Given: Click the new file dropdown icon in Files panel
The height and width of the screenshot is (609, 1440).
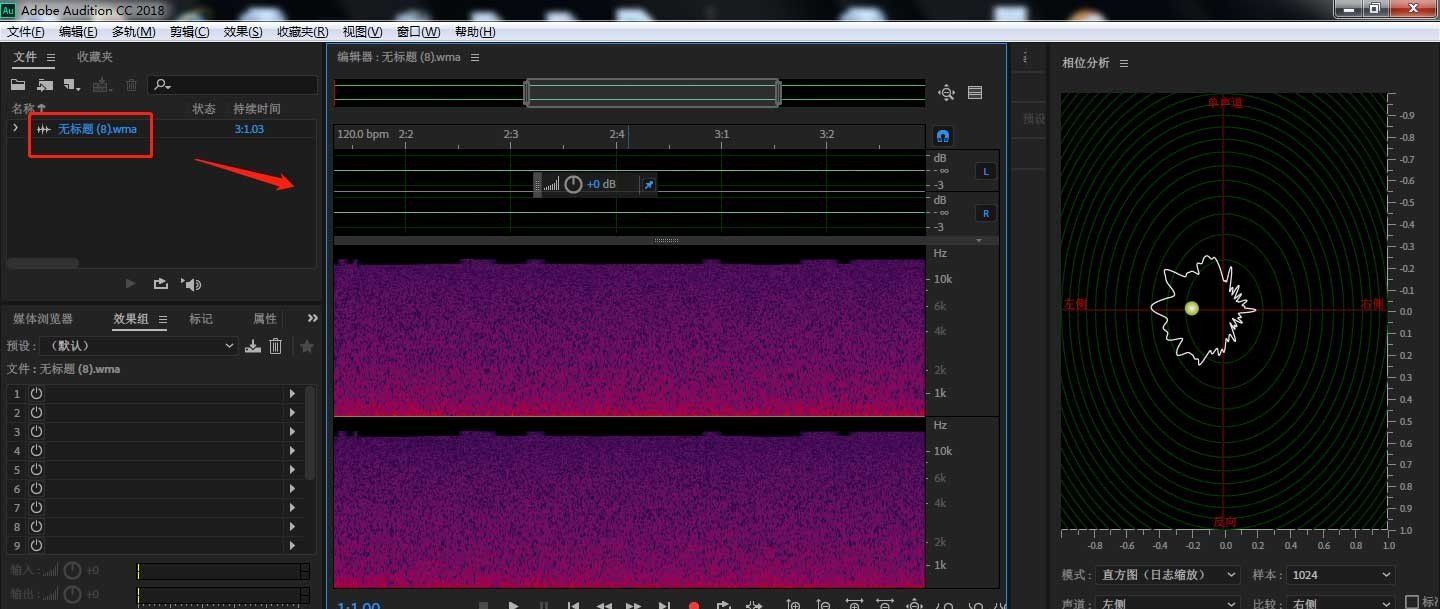Looking at the screenshot, I should click(72, 85).
